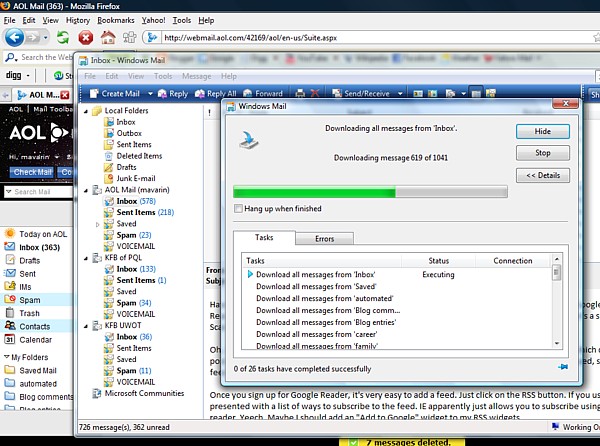The height and width of the screenshot is (446, 600).
Task: Open AOL IMs folder
Action: click(x=18, y=287)
